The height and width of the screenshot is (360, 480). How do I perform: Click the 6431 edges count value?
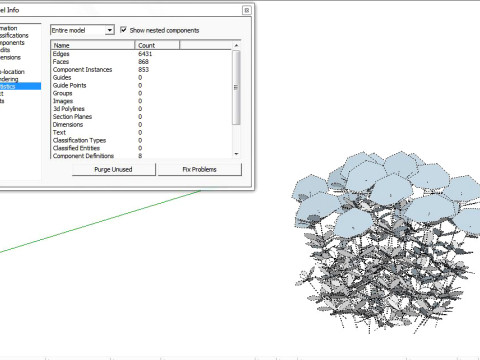tap(145, 54)
